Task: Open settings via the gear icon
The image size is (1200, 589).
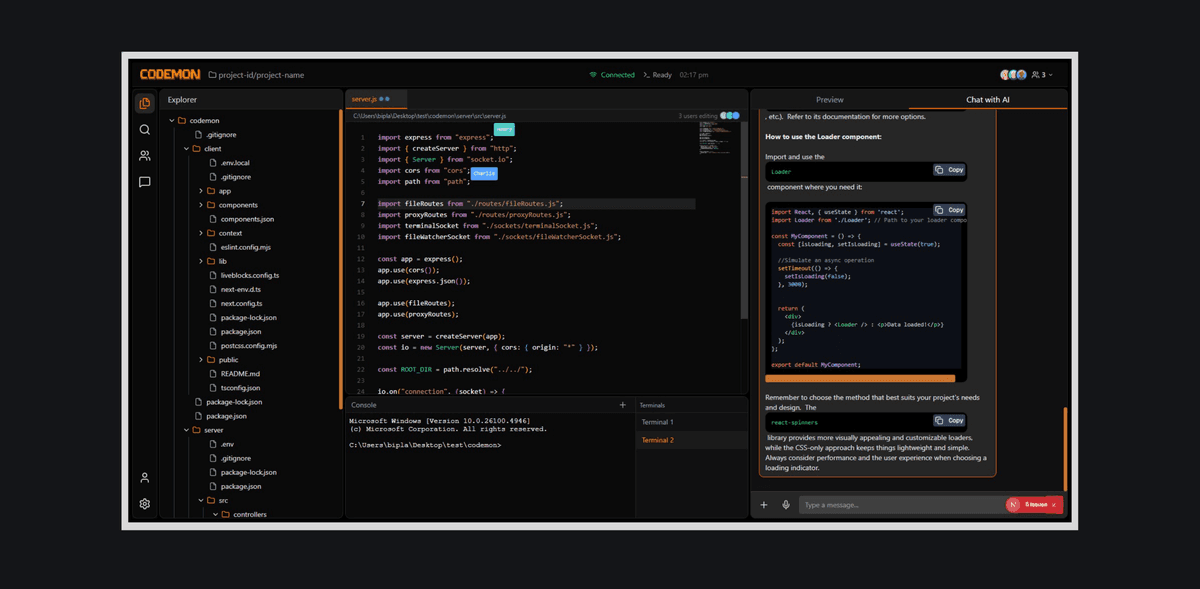Action: (x=145, y=504)
